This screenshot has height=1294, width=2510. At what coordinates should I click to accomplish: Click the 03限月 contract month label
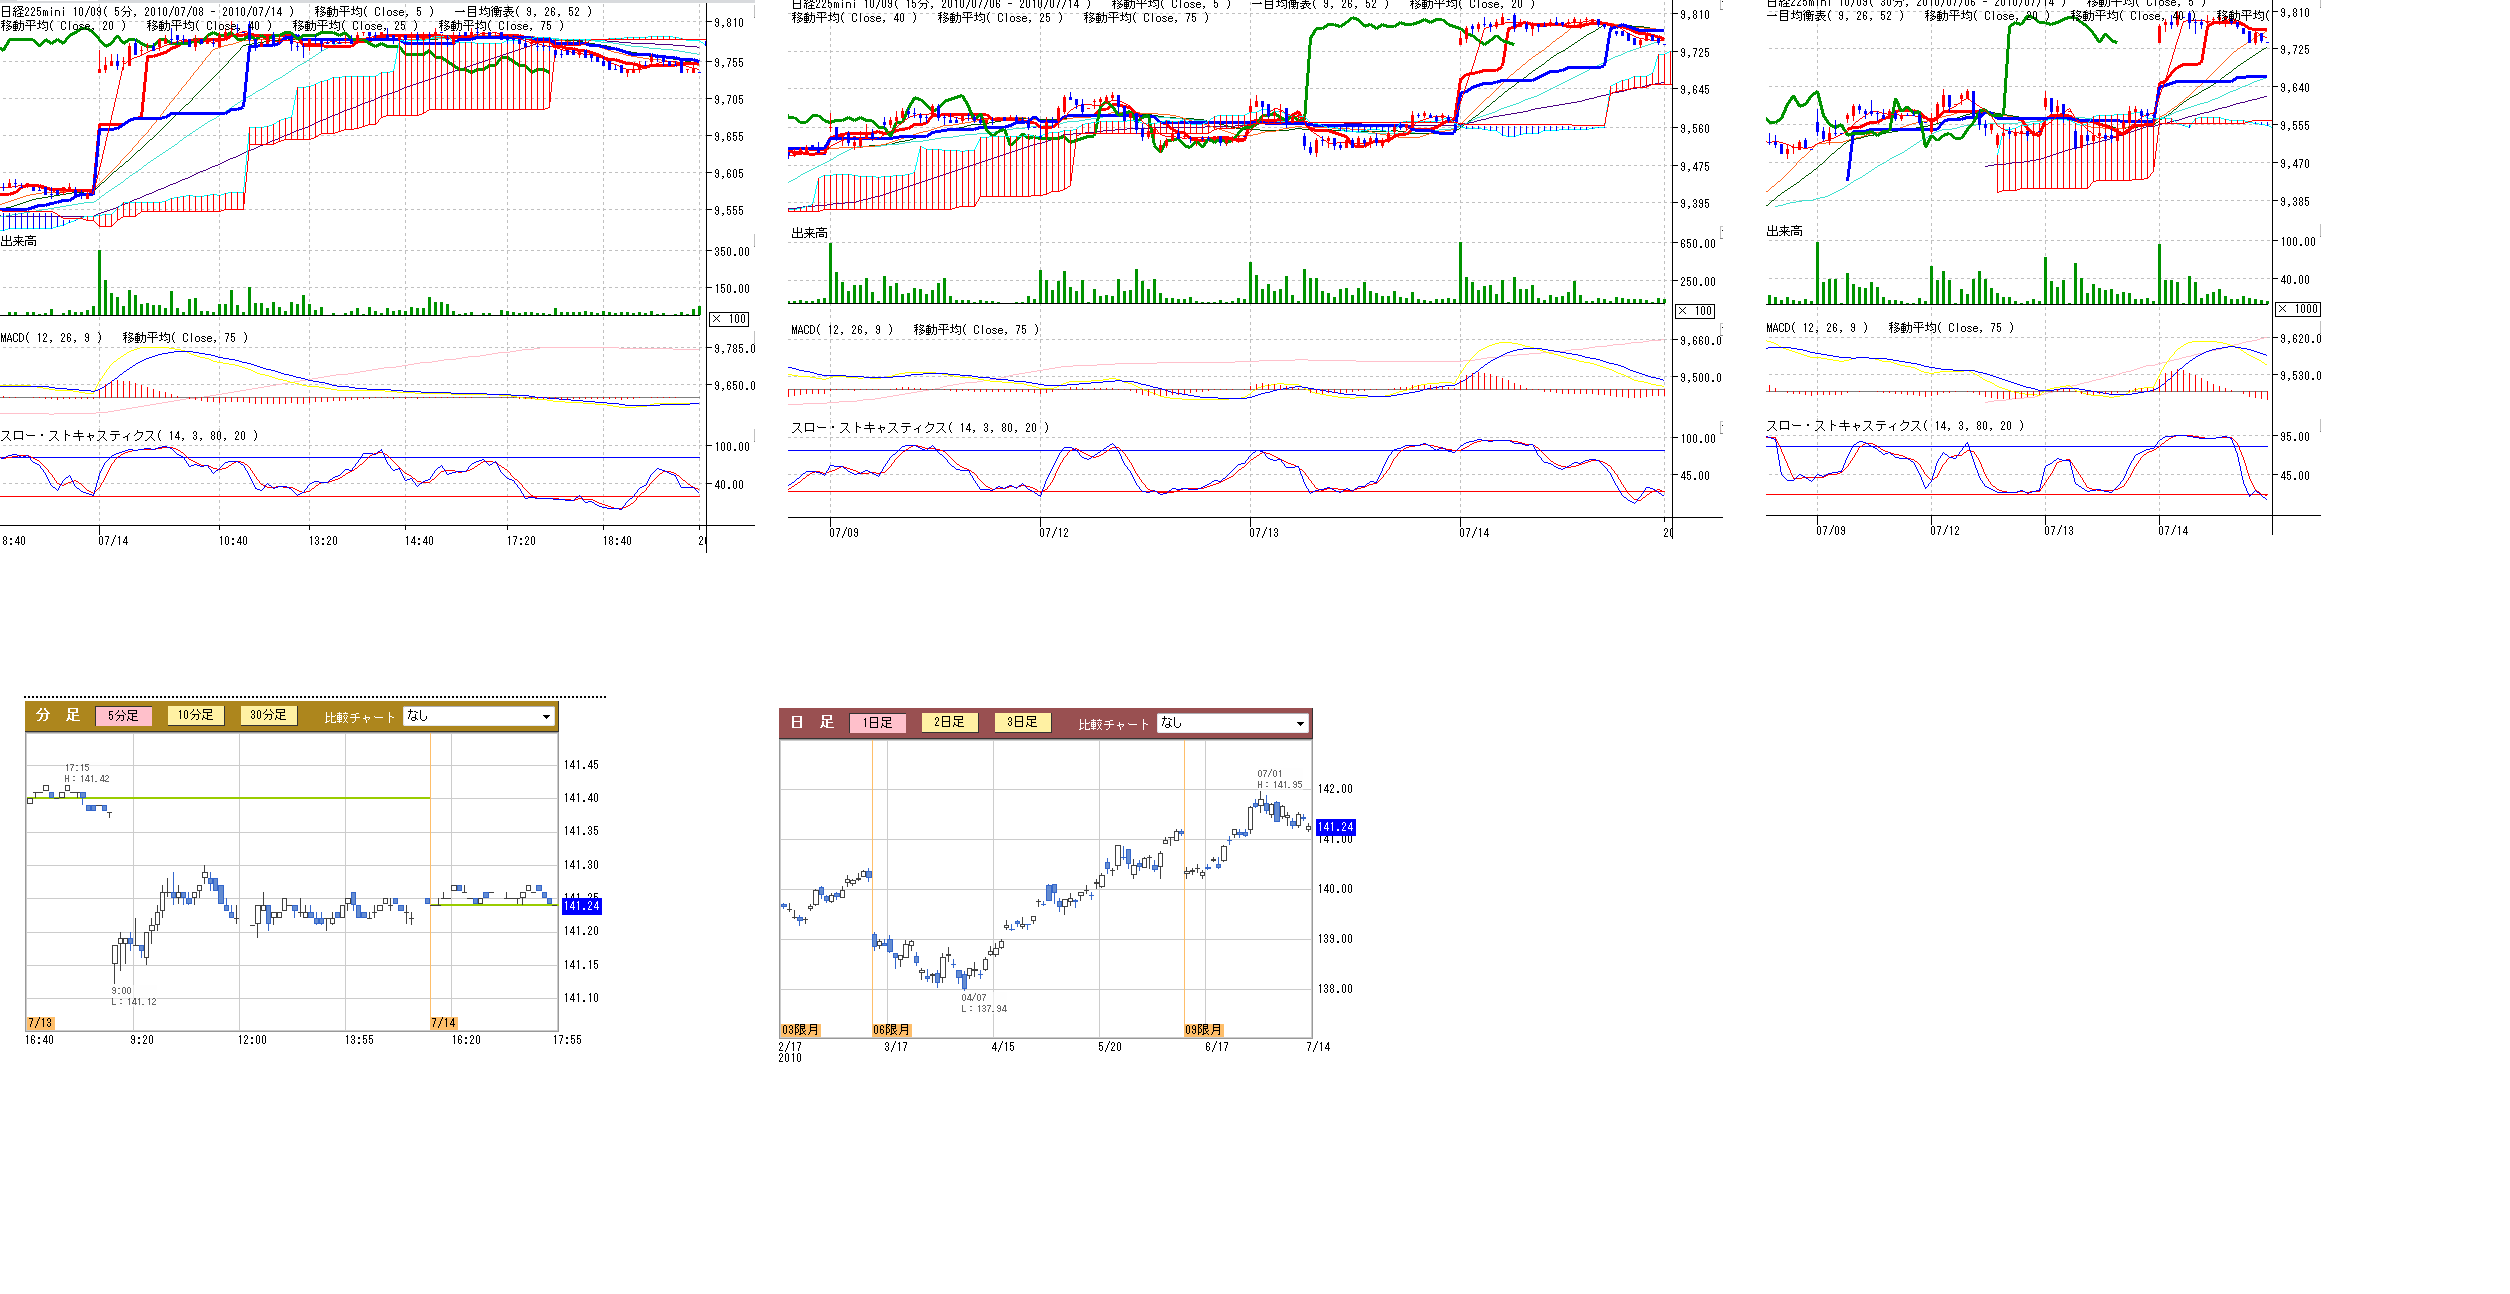coord(800,1030)
